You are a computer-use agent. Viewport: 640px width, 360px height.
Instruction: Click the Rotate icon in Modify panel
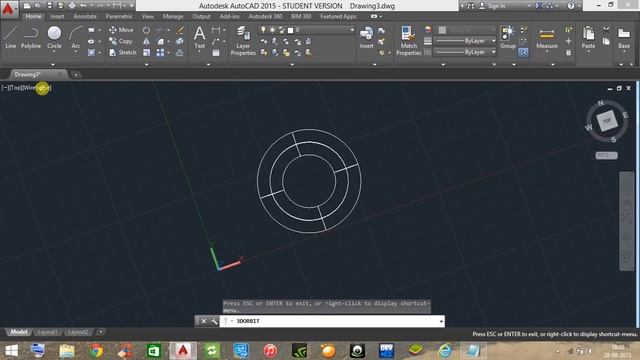[146, 30]
